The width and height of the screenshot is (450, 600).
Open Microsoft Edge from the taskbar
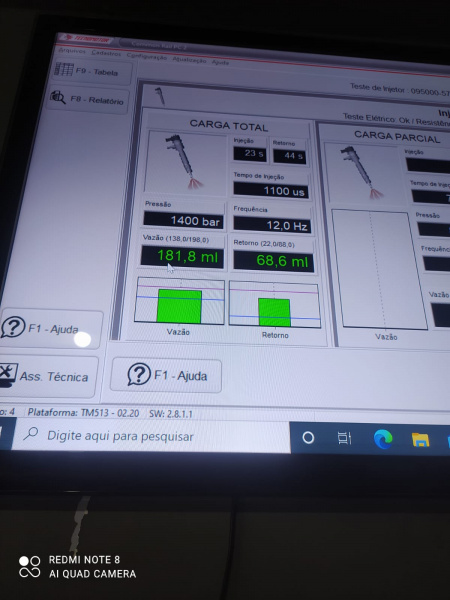(x=383, y=439)
